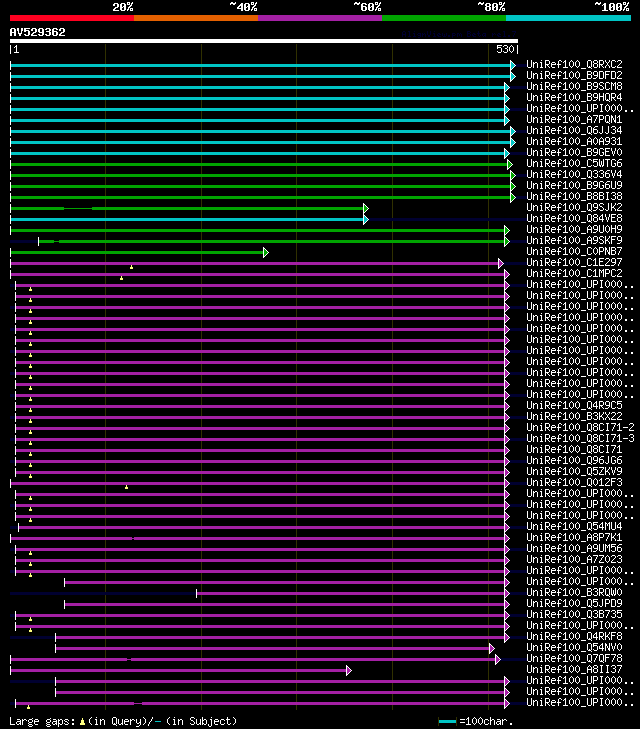Select the UniRef100_Q96JG6 label
This screenshot has height=729, width=640.
point(574,460)
